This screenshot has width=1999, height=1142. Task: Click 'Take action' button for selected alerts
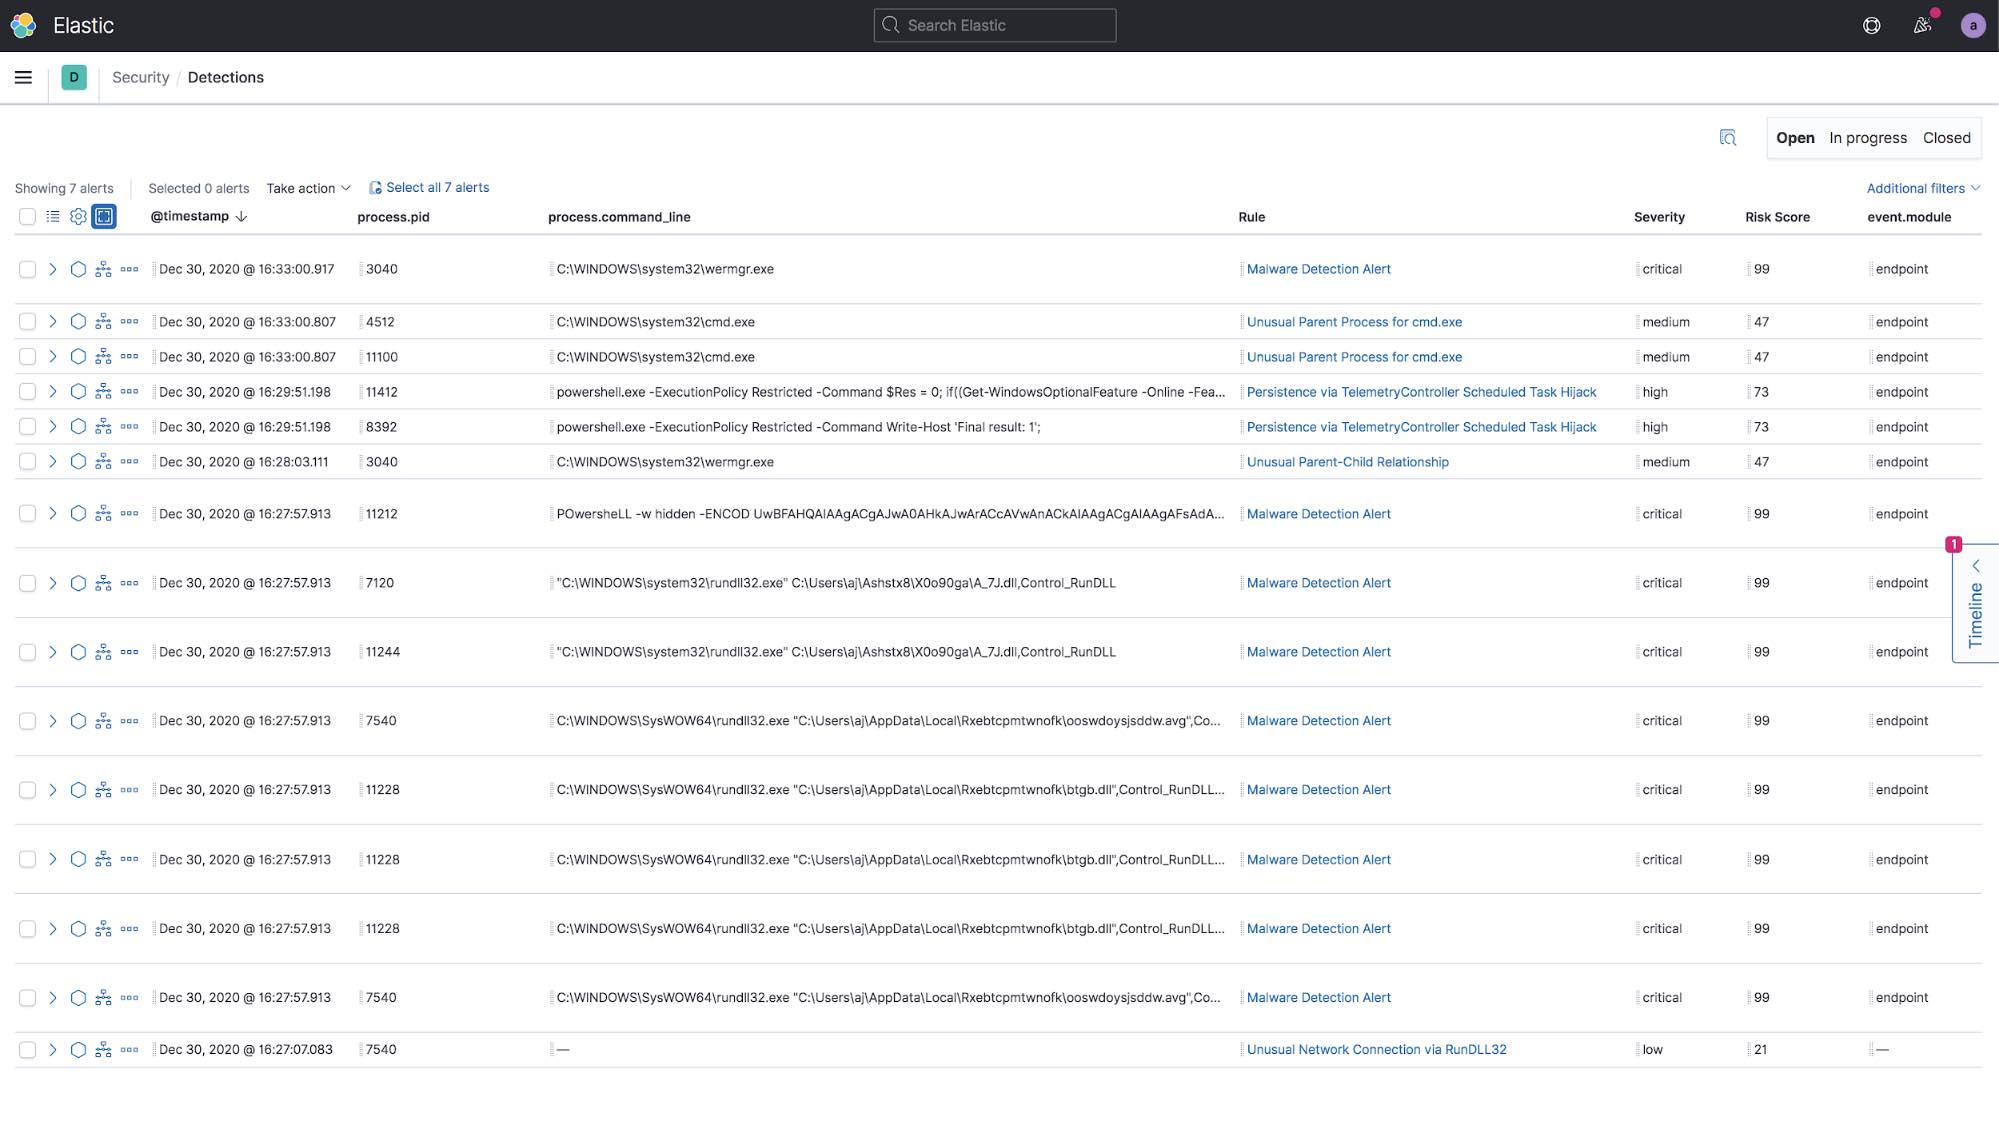(308, 188)
